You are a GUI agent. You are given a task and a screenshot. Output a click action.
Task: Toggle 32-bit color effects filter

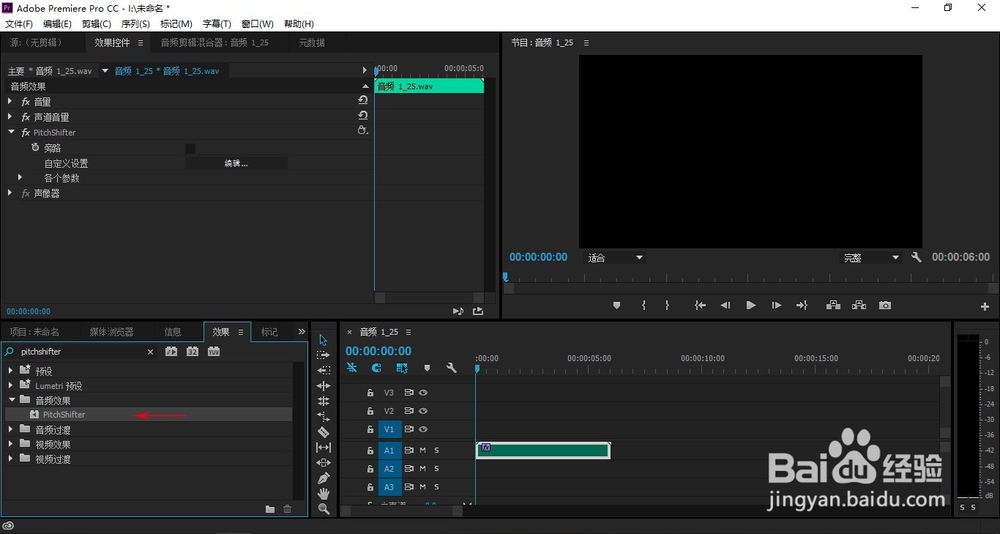193,352
